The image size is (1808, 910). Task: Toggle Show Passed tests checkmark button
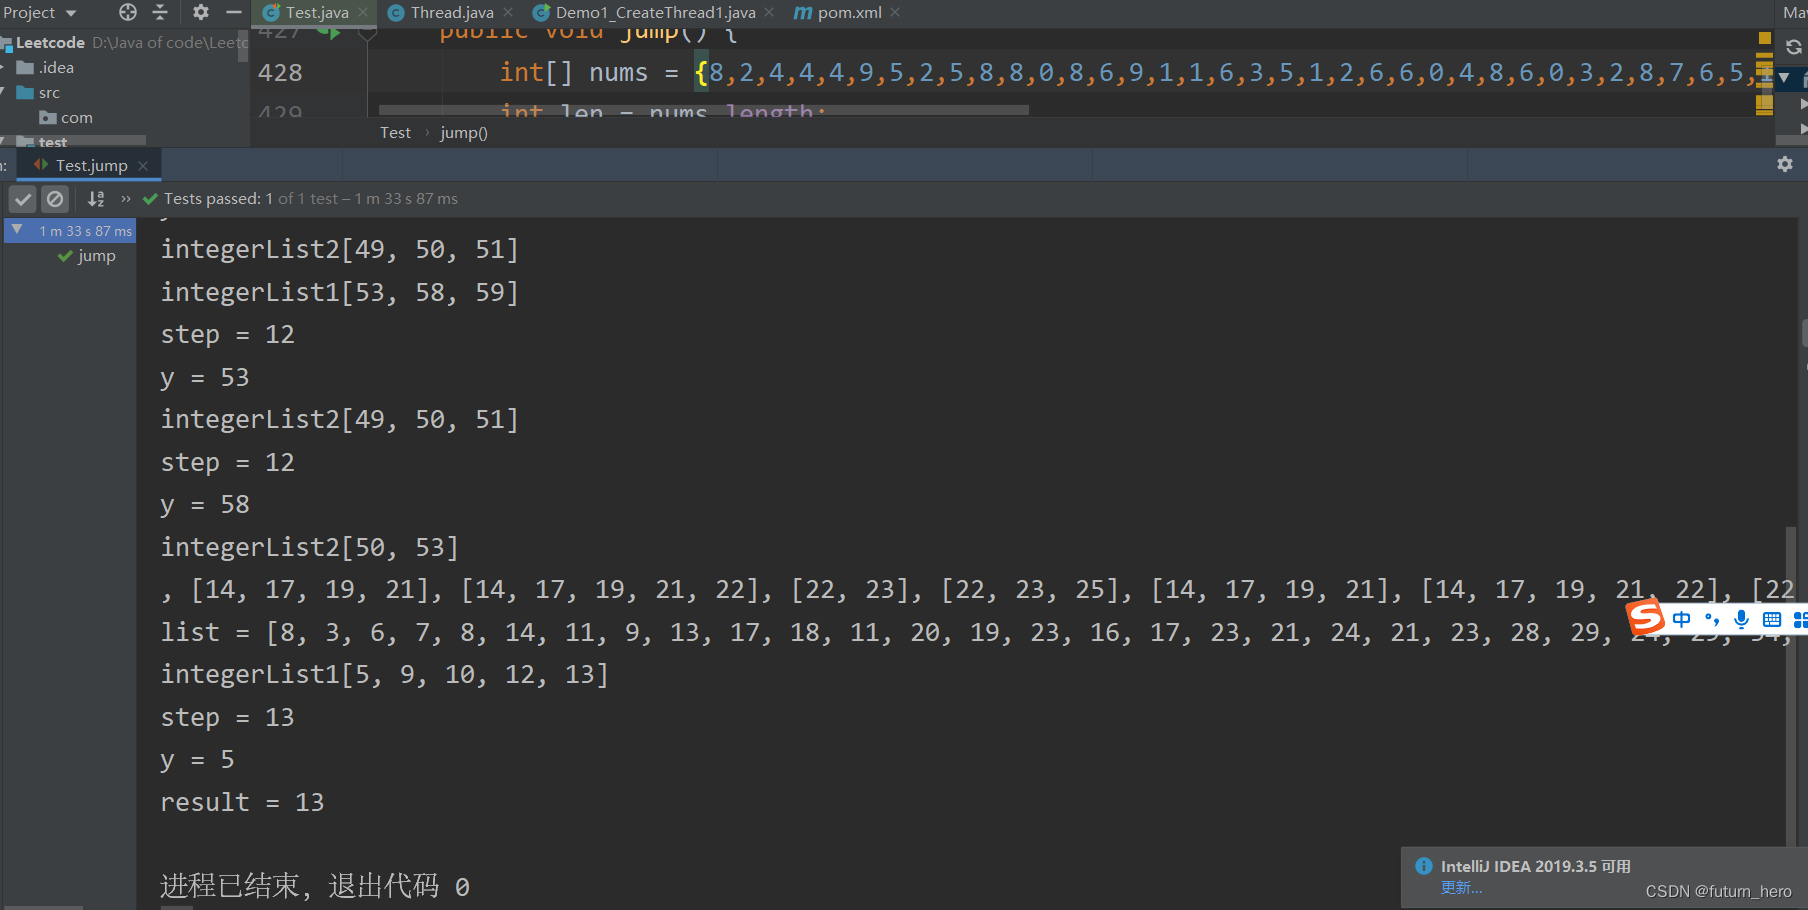pos(23,199)
